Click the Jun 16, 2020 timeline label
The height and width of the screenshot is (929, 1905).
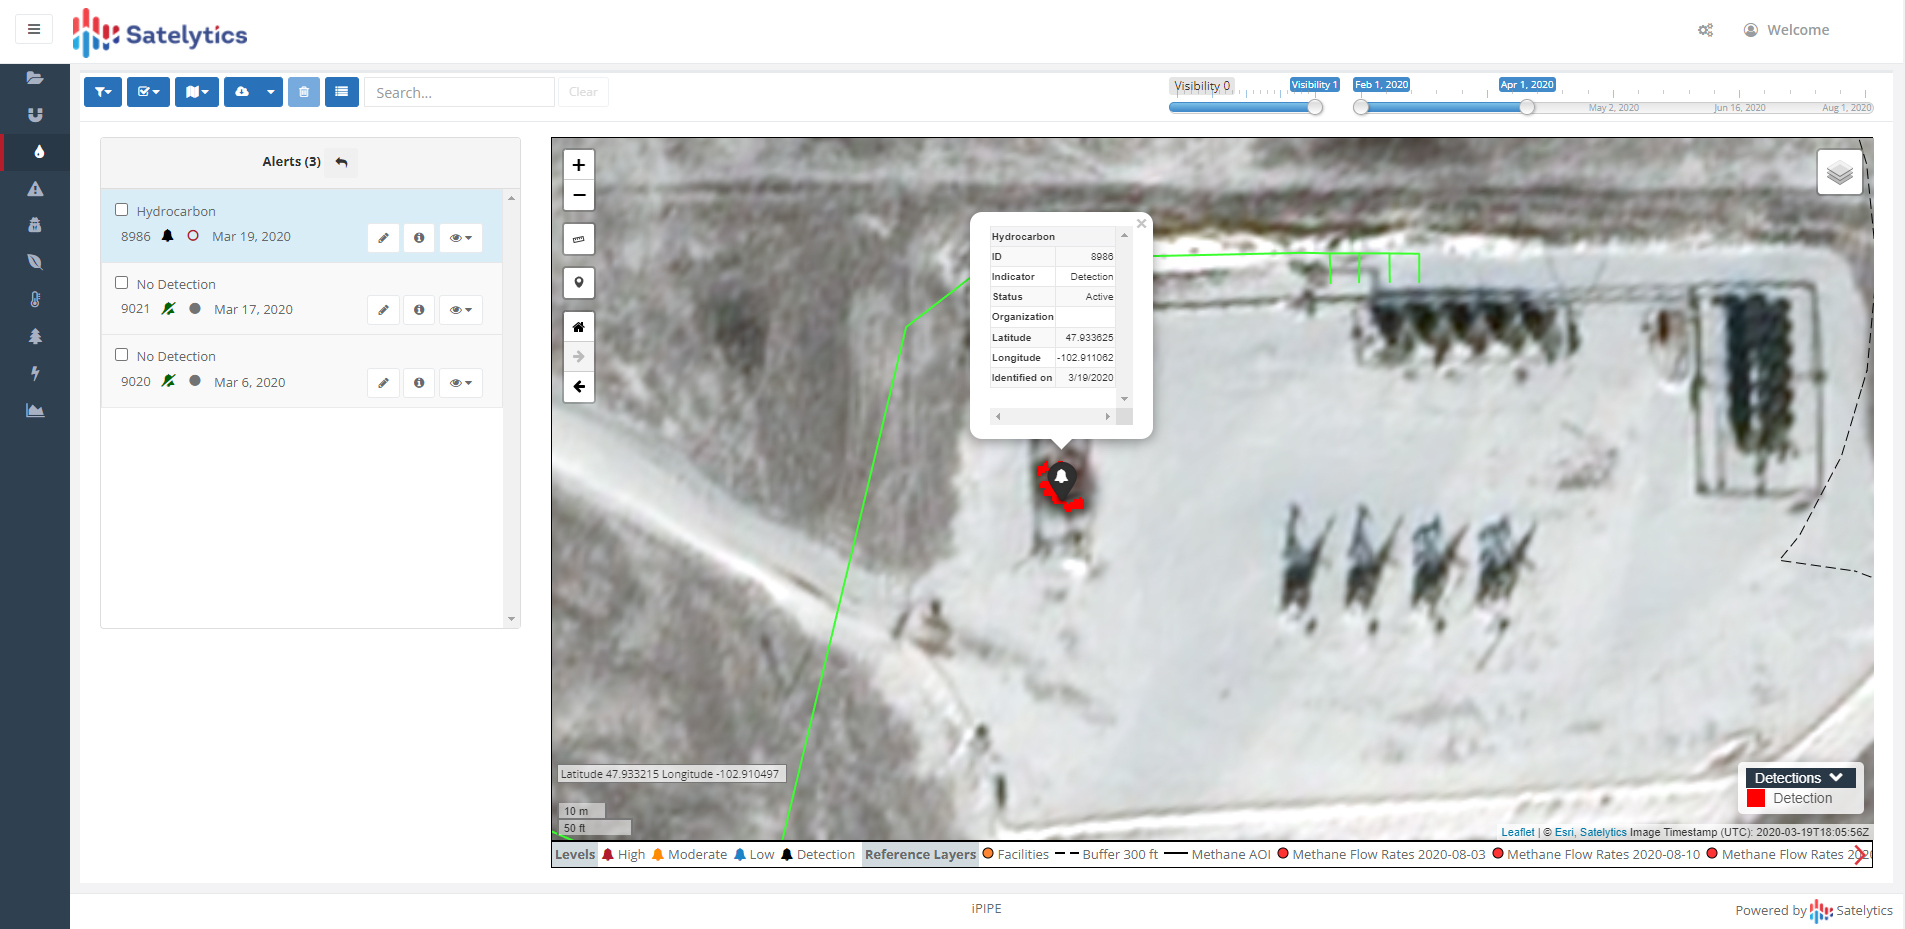tap(1740, 108)
